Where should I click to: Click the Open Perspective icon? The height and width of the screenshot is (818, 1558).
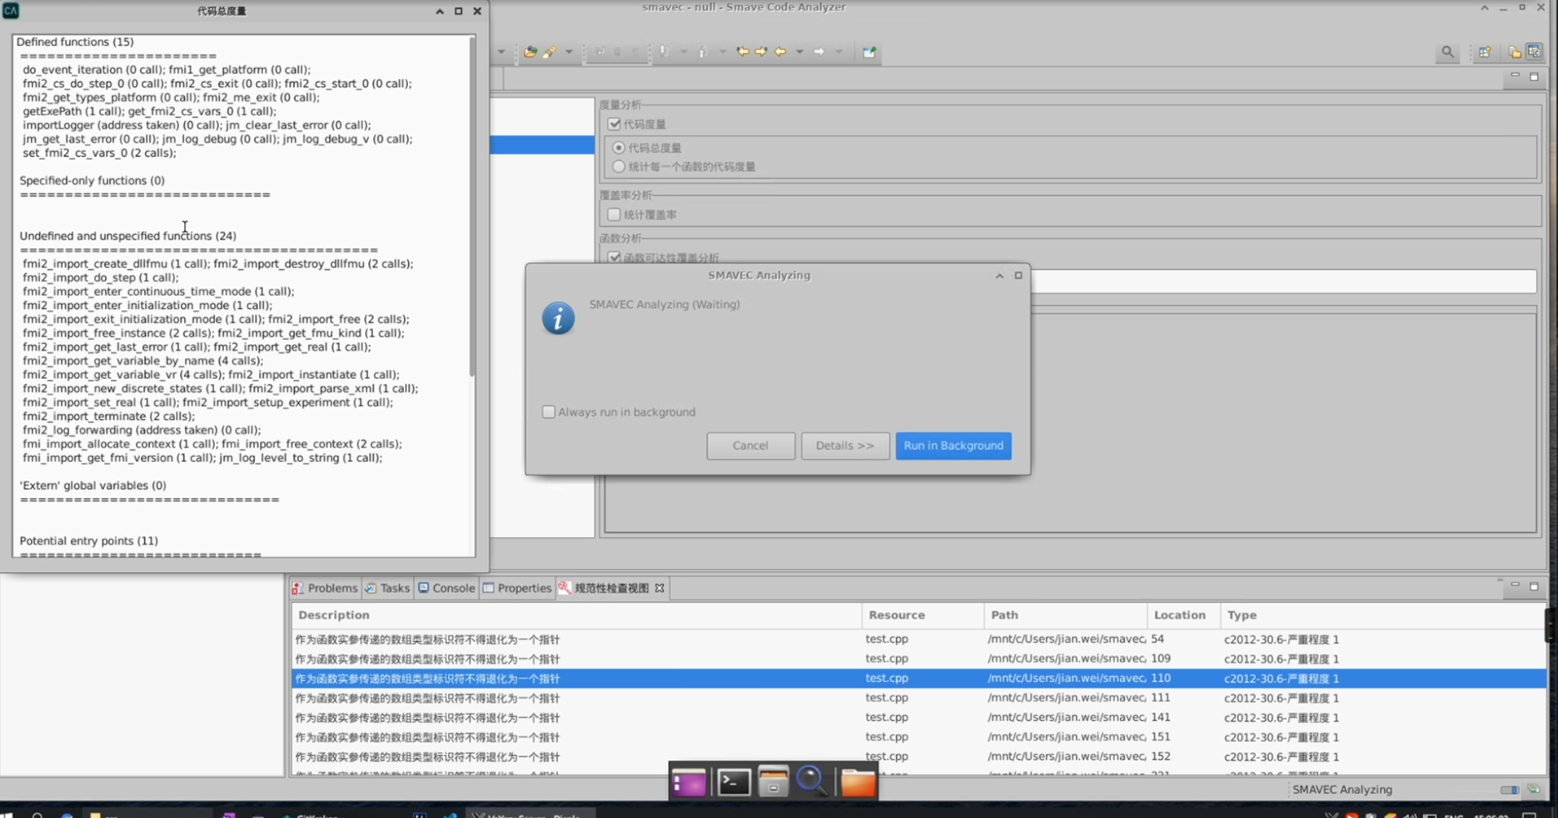click(1485, 52)
